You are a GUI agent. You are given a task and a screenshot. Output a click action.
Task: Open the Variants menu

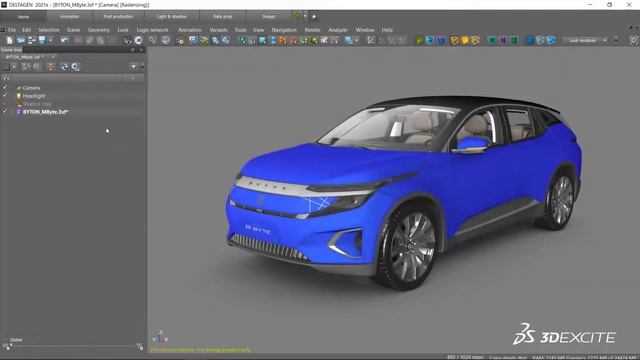point(218,30)
